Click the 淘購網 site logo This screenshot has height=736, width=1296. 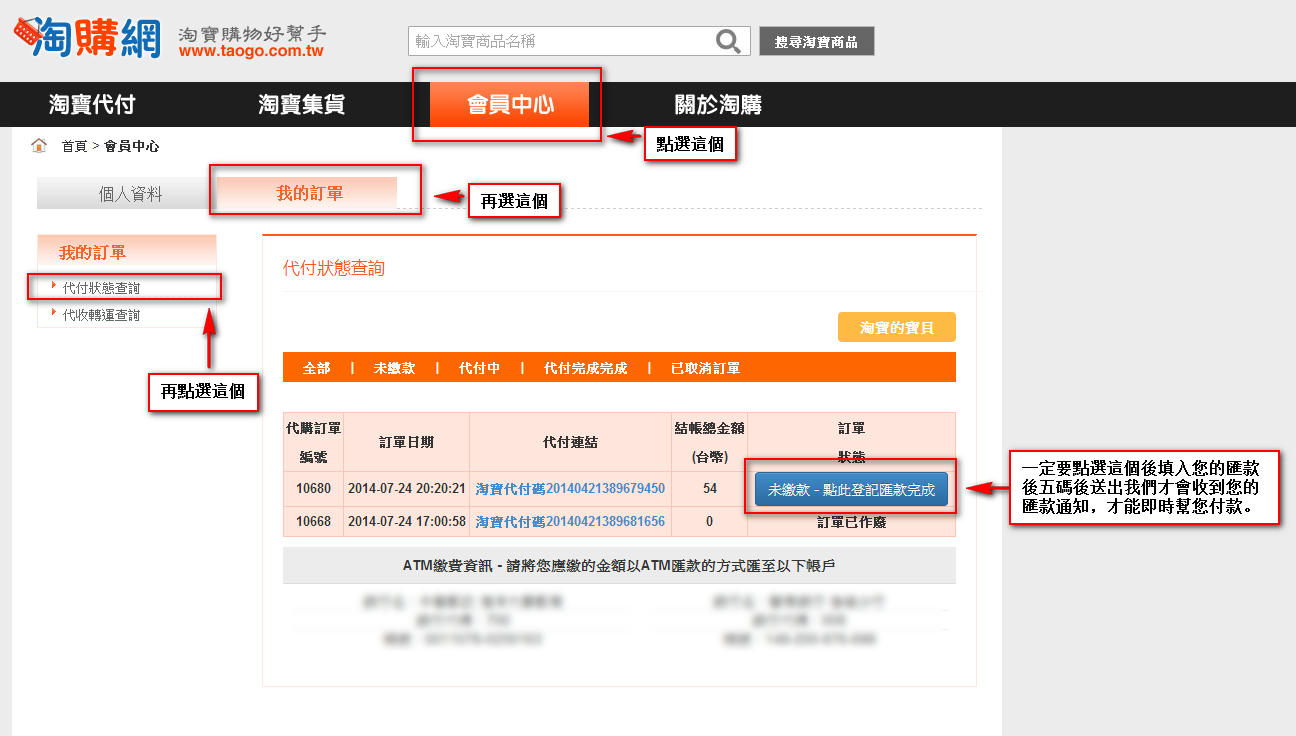click(86, 37)
